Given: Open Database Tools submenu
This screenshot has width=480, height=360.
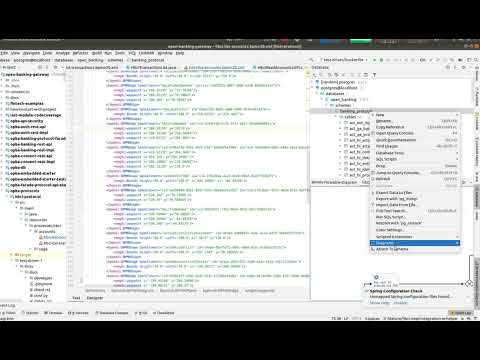Looking at the screenshot, I should (x=415, y=153).
